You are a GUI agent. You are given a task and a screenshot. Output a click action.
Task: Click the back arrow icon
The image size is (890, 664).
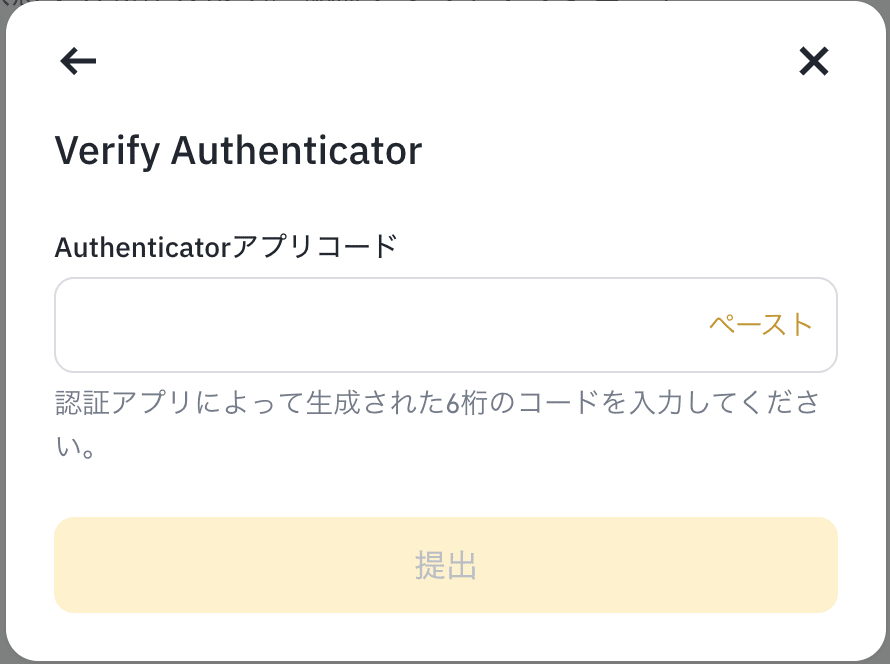[x=78, y=62]
